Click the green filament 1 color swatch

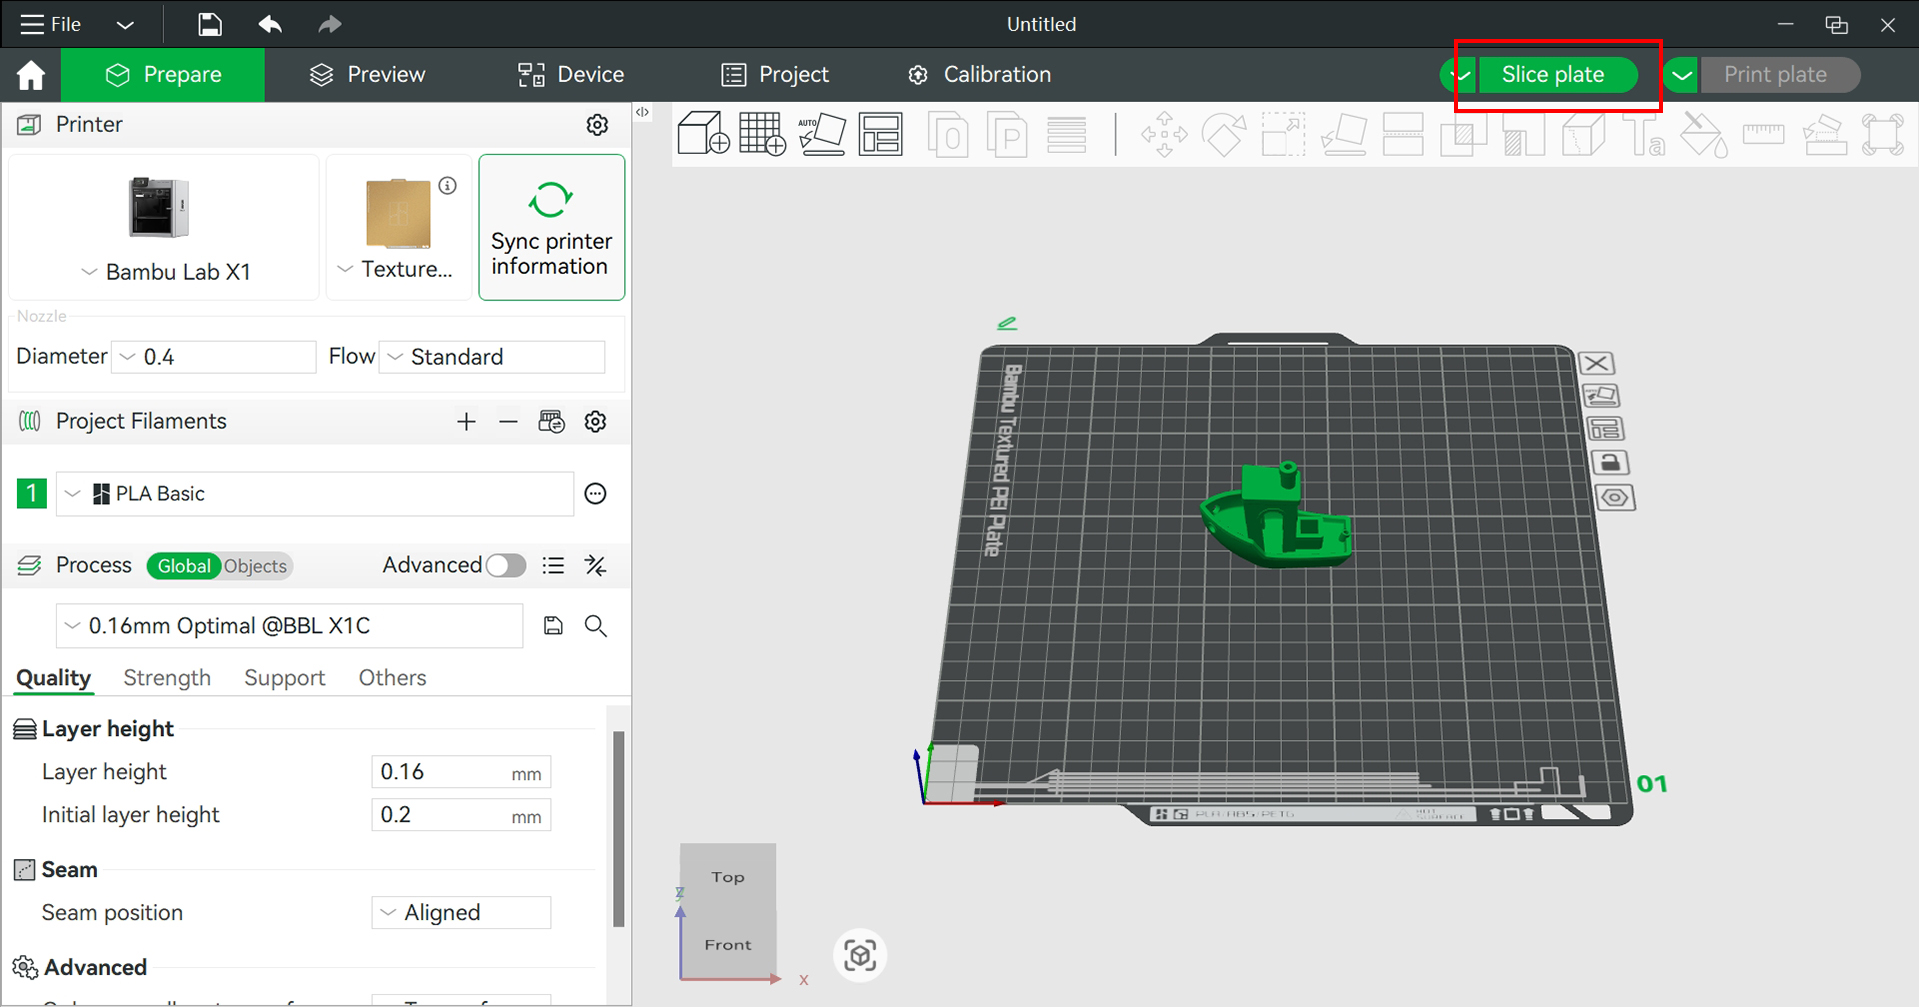point(32,494)
